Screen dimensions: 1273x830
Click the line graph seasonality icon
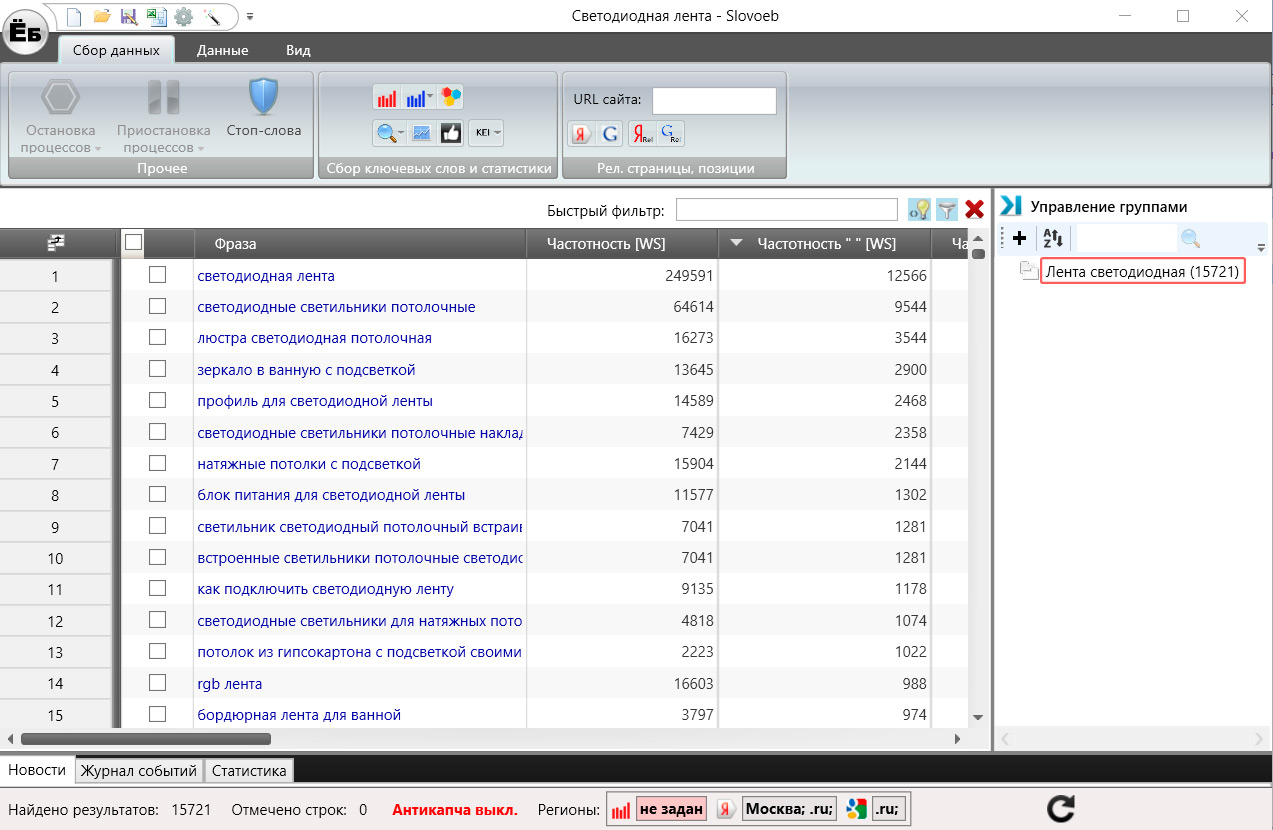[421, 132]
